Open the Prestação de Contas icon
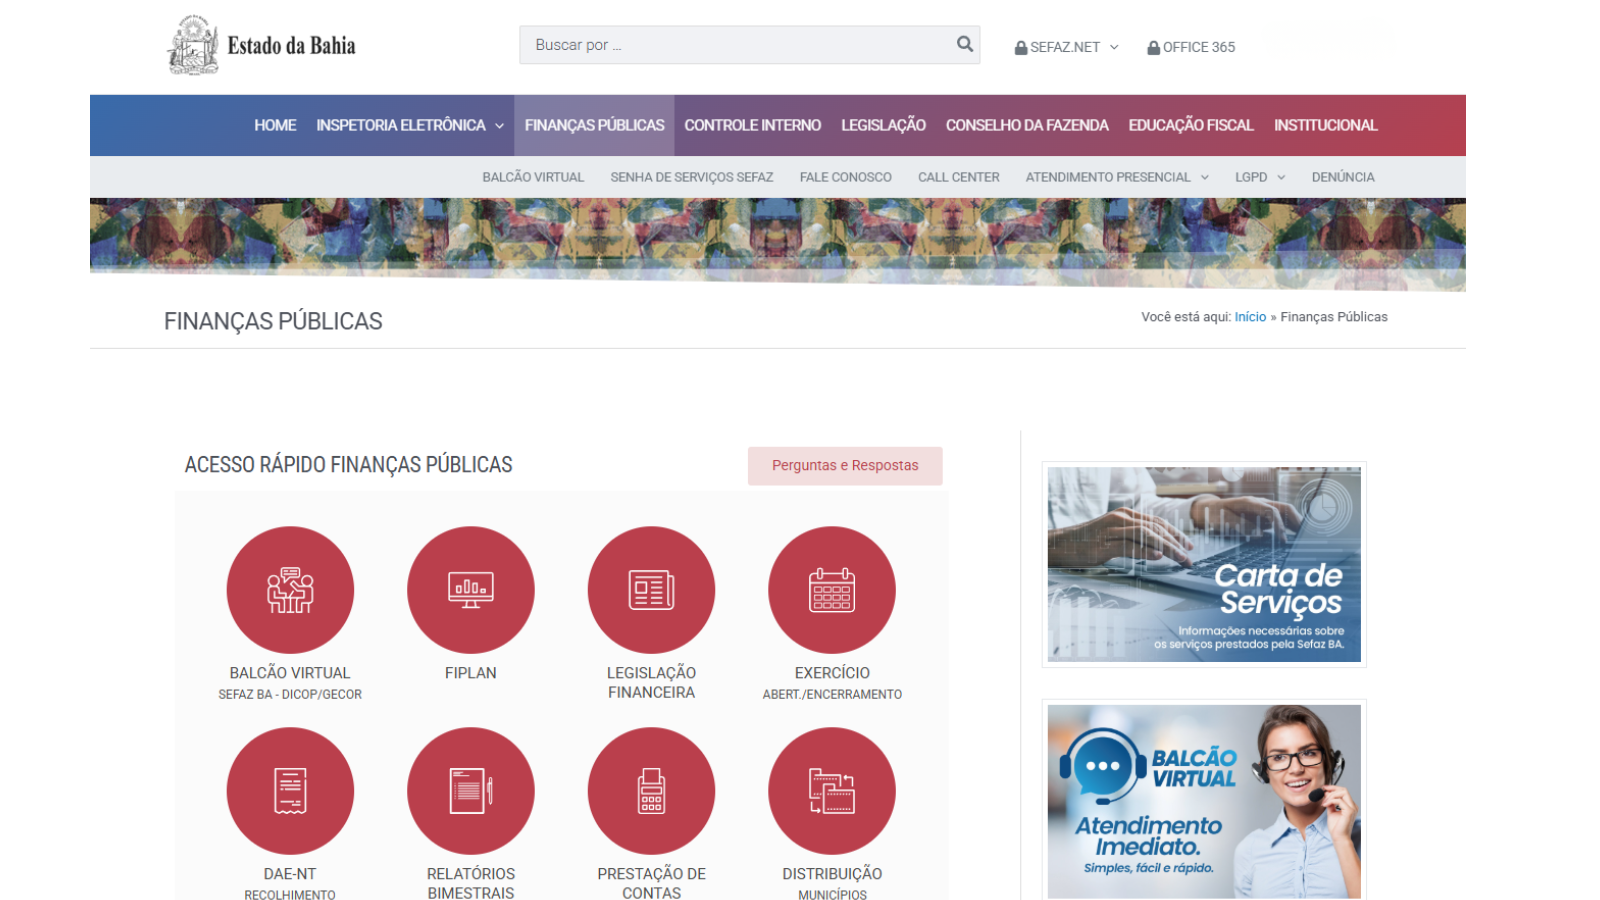 click(x=651, y=791)
